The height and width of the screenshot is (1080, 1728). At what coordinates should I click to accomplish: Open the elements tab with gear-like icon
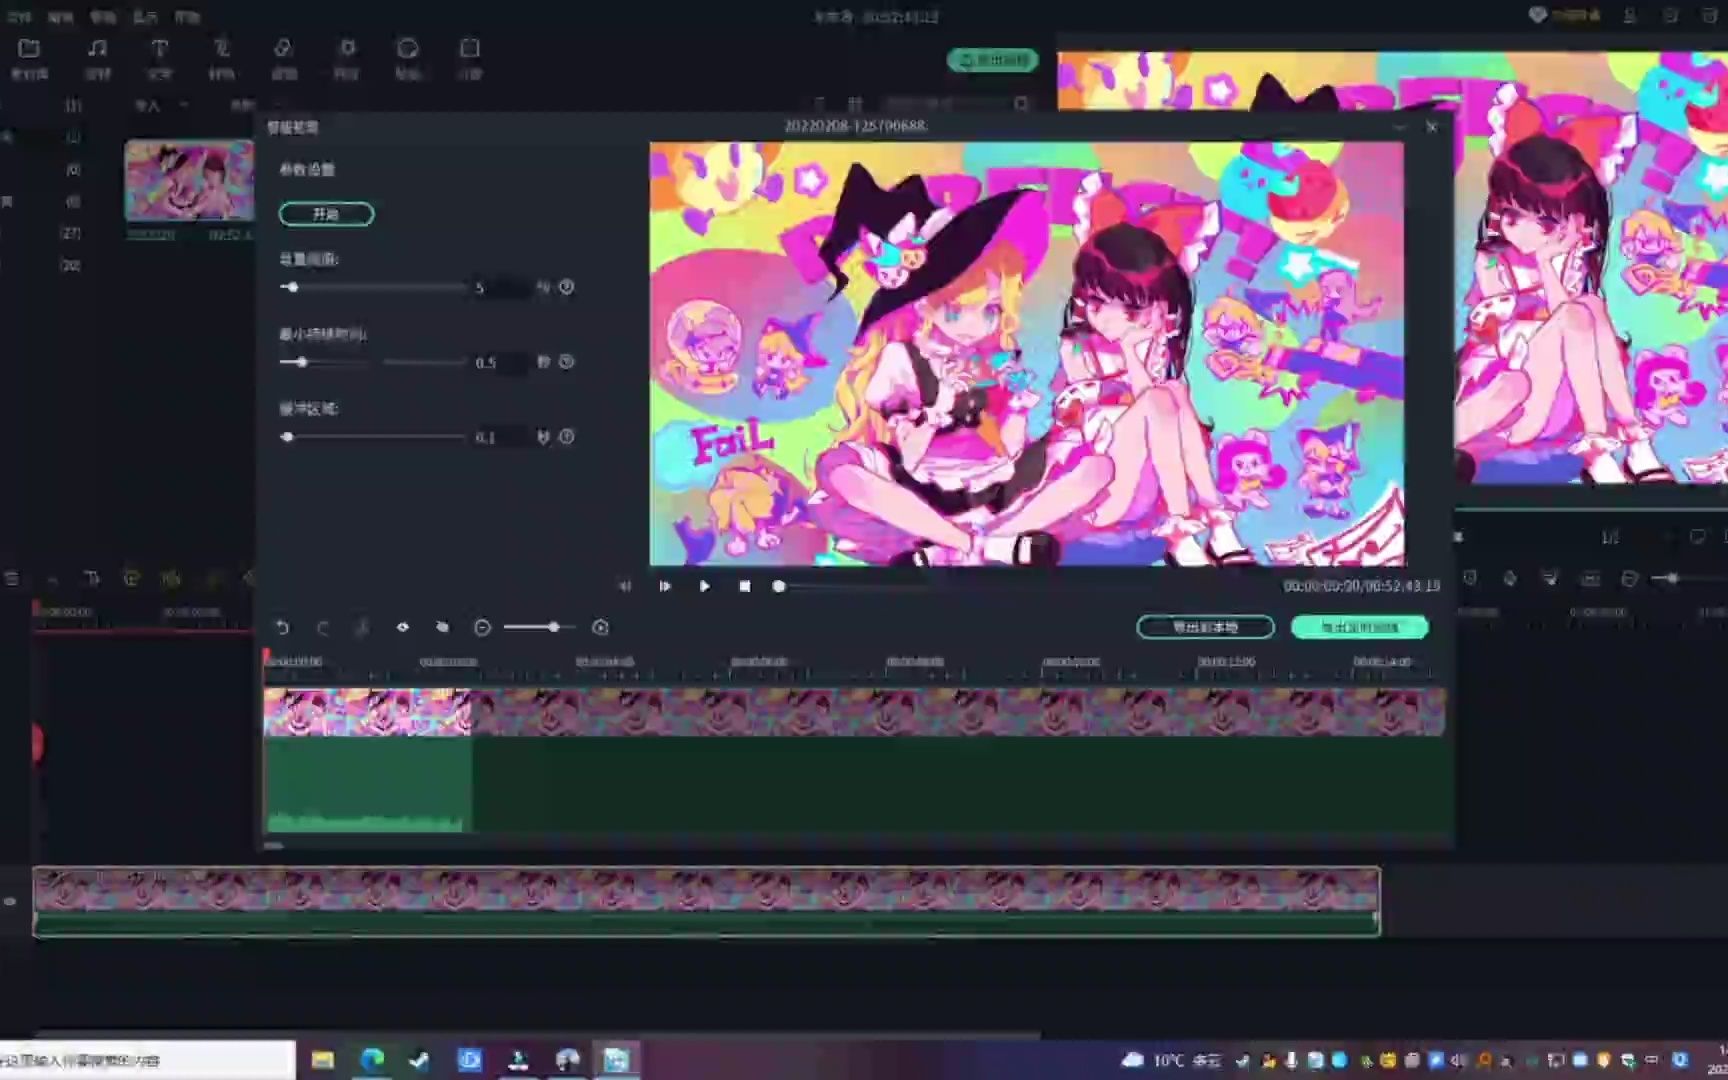346,58
